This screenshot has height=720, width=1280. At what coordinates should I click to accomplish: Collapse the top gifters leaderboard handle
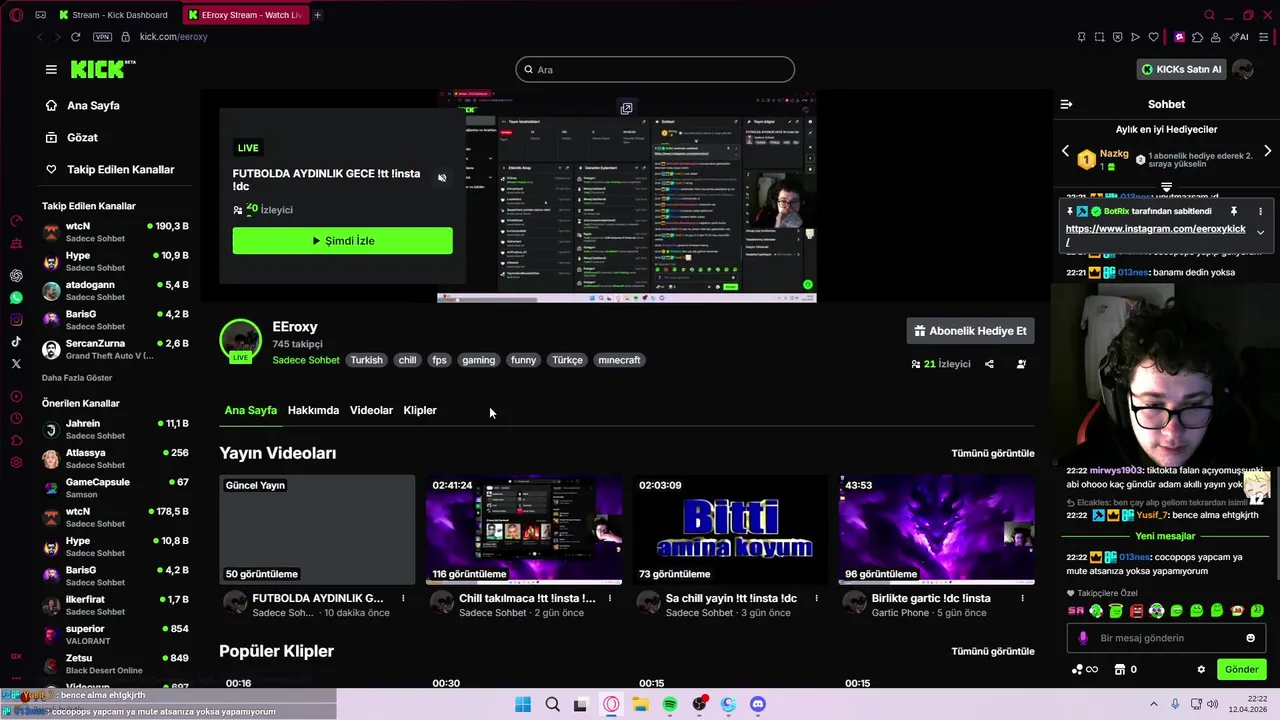pos(1166,188)
